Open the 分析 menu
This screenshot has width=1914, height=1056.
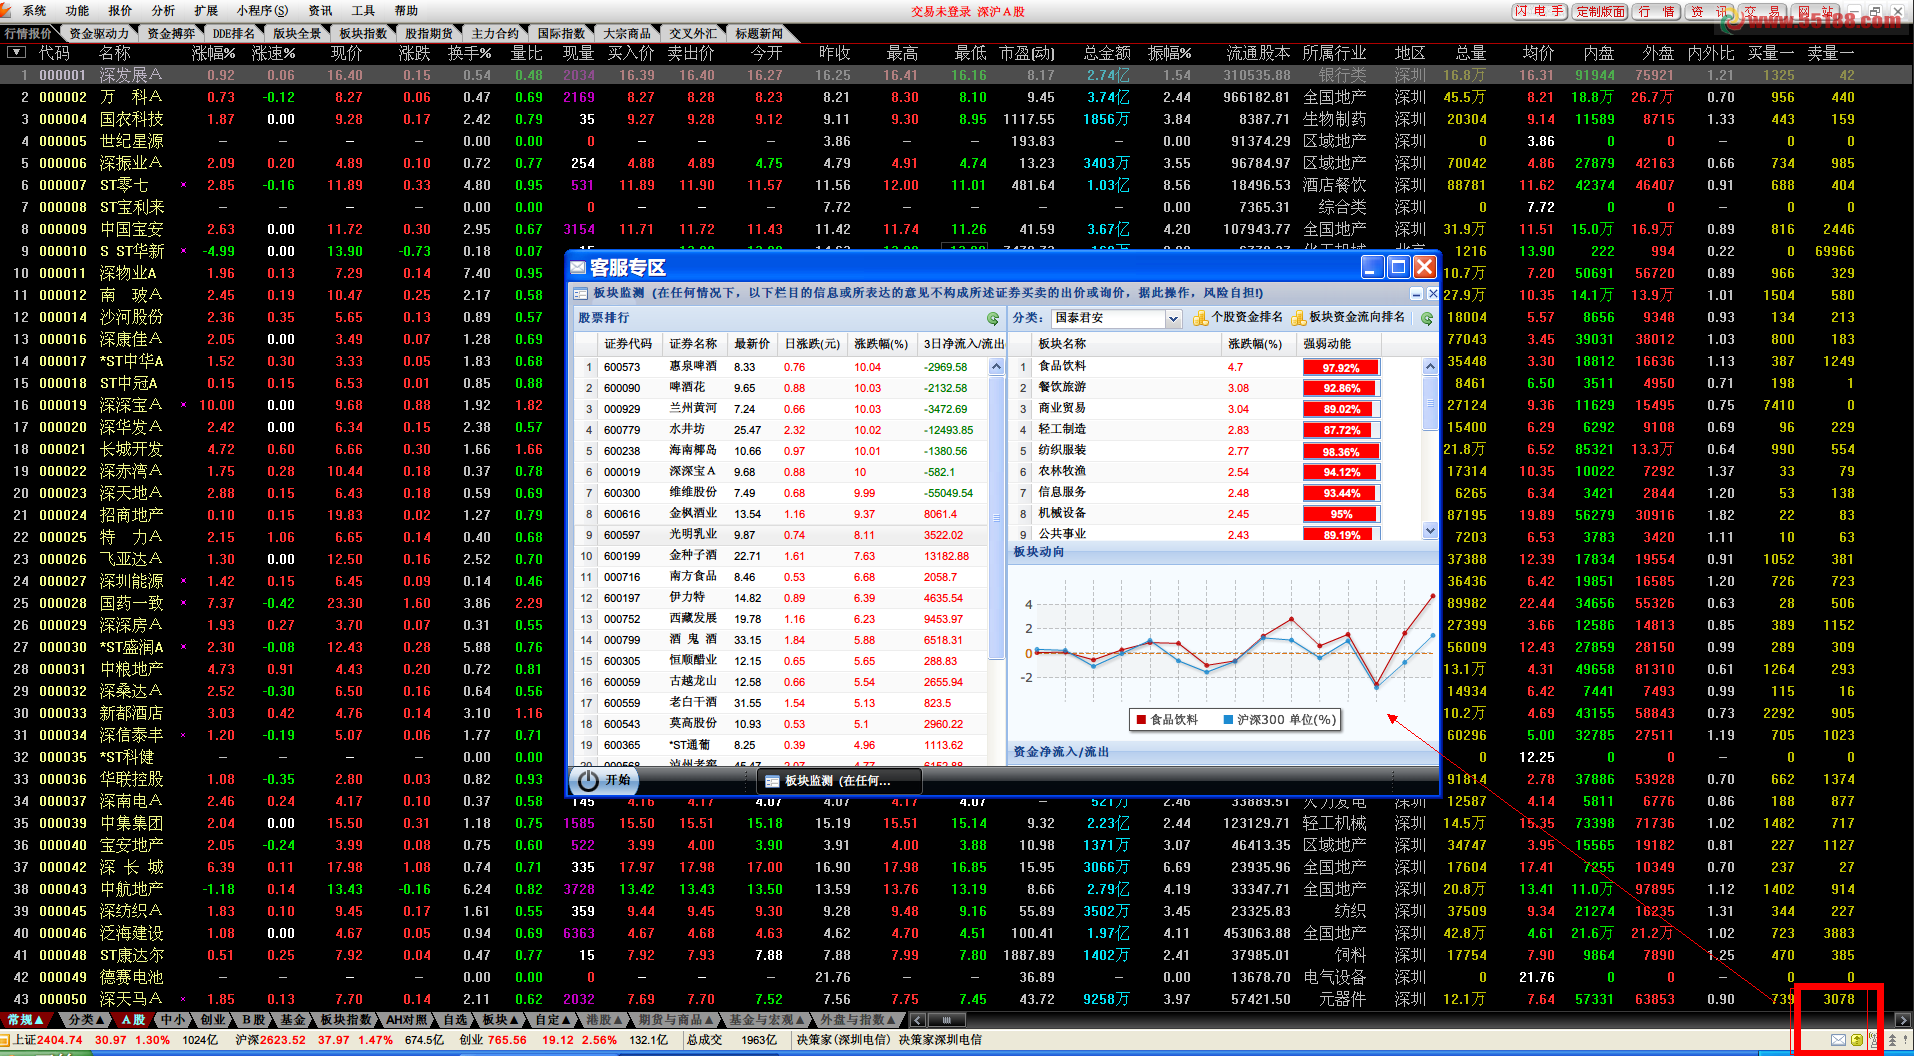(163, 11)
